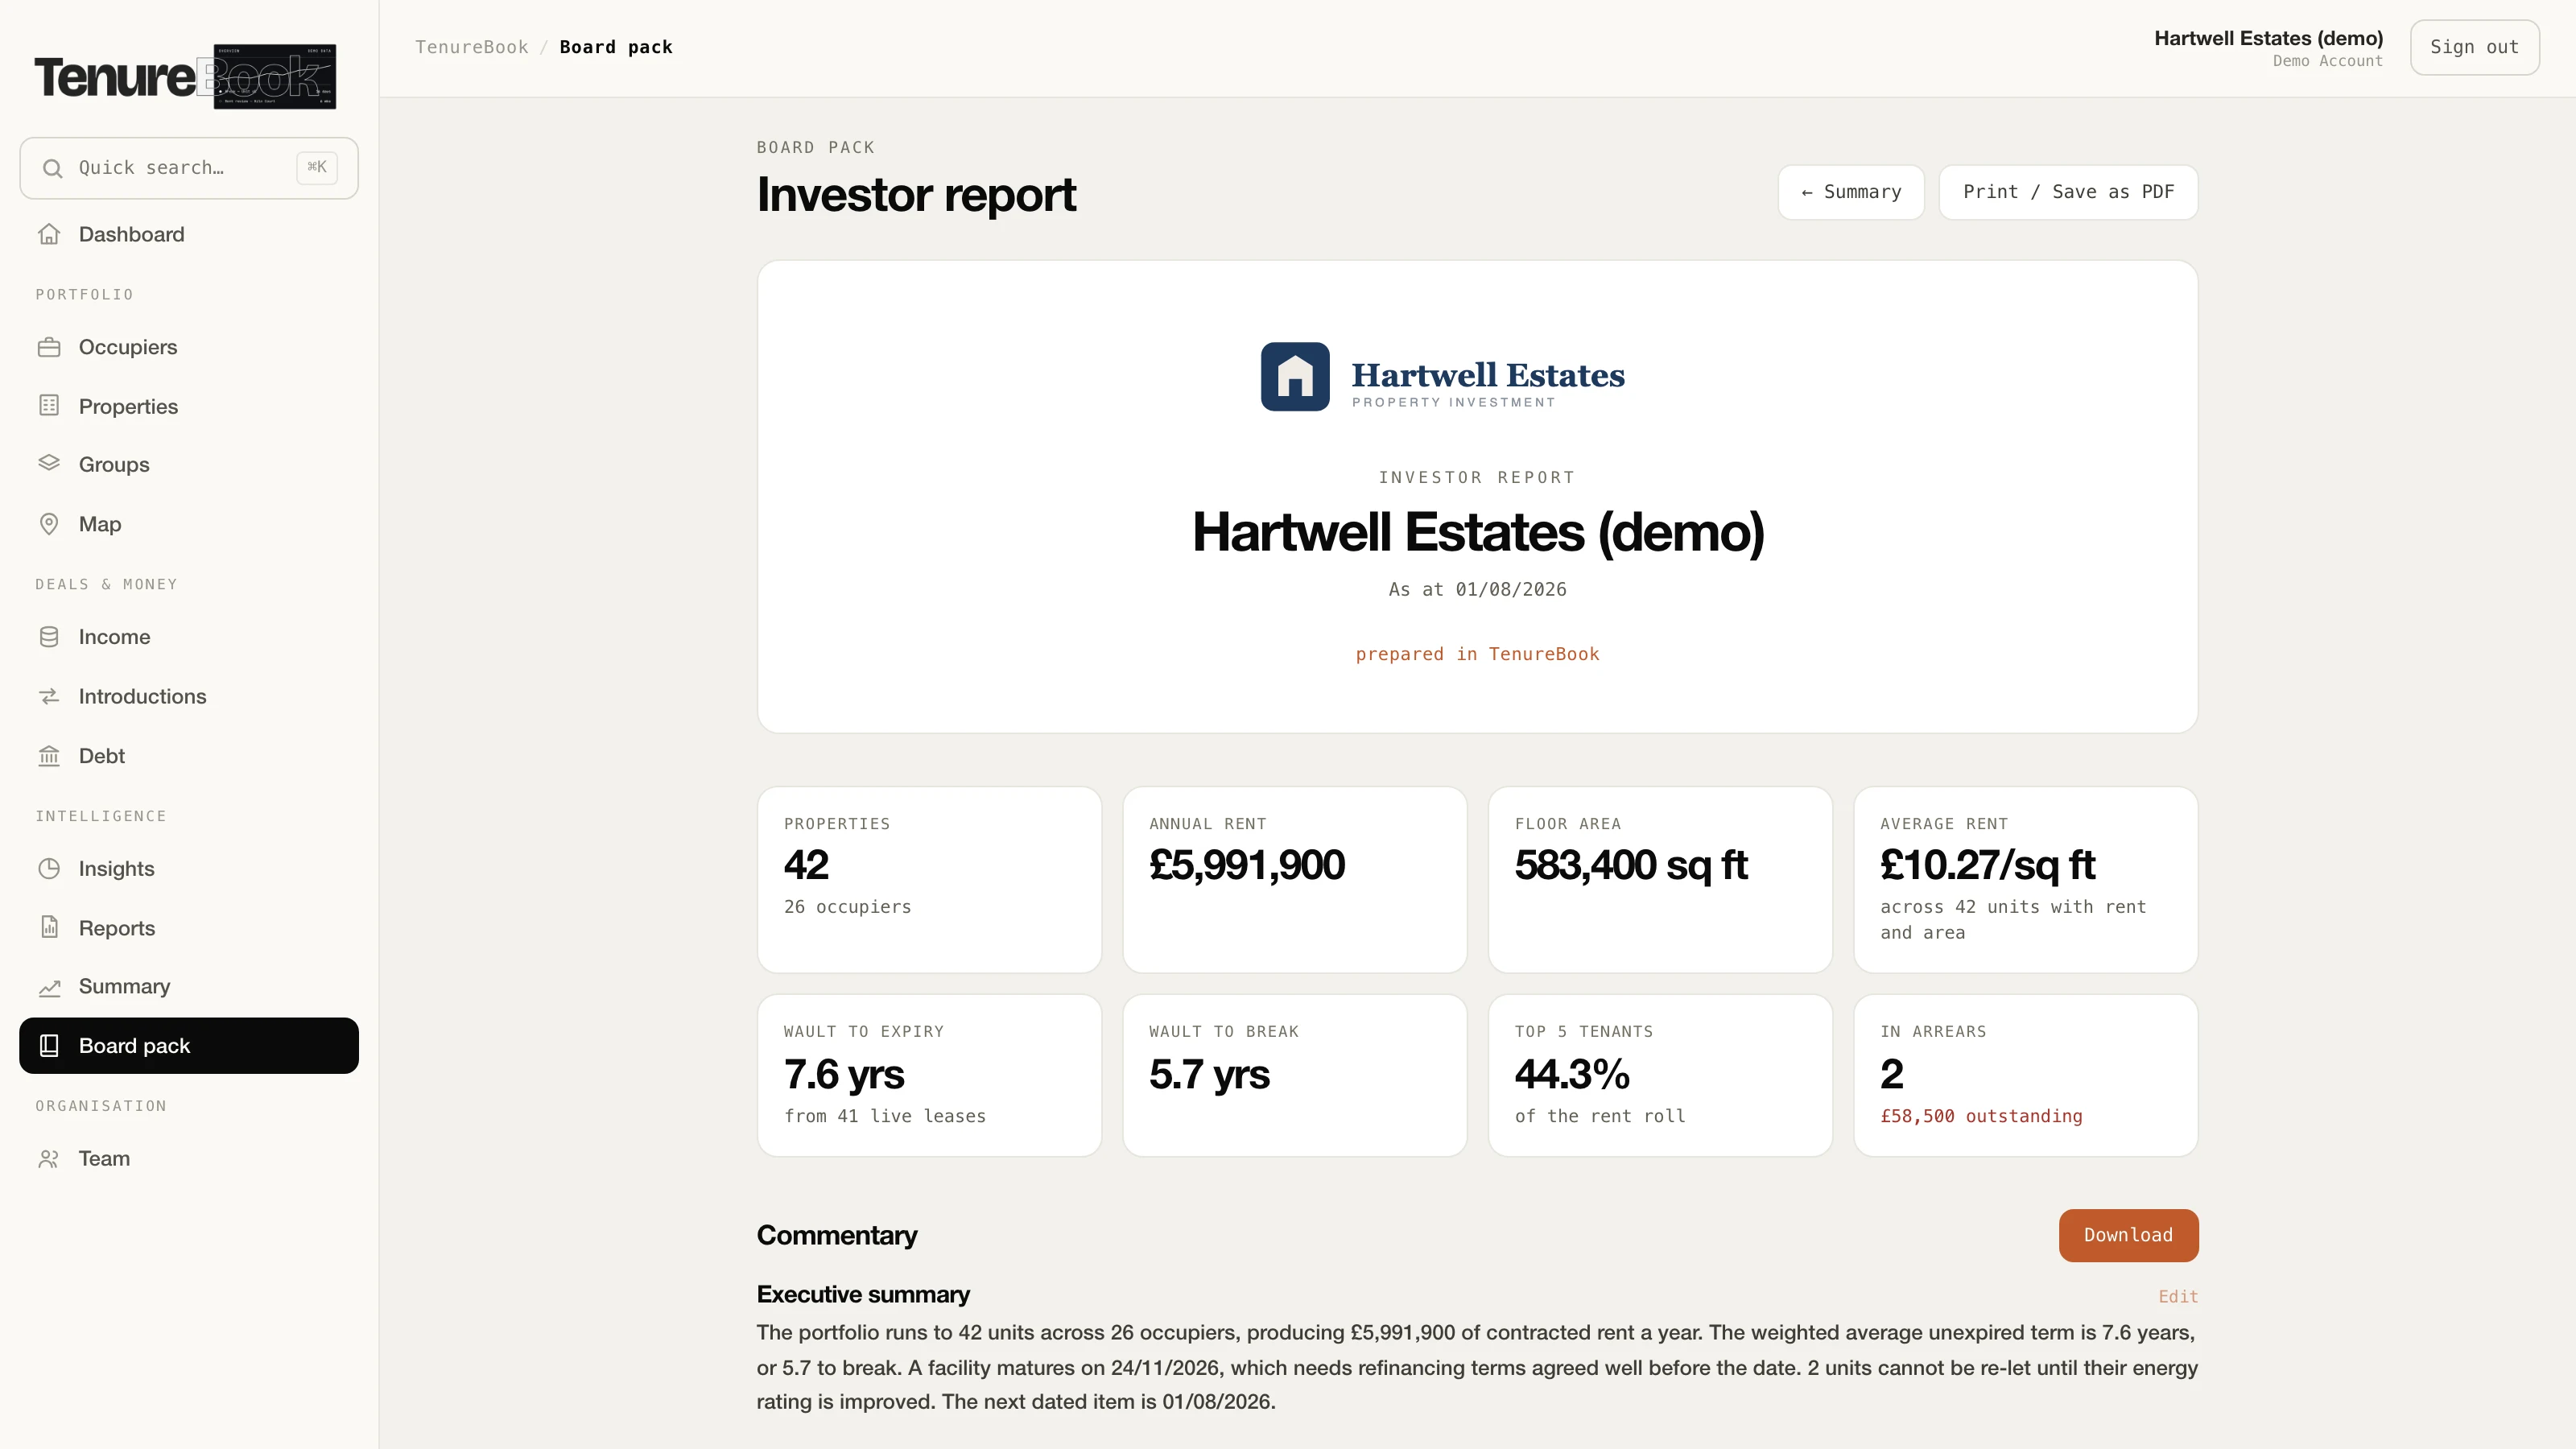The height and width of the screenshot is (1449, 2576).
Task: Click the Reports document icon
Action: [49, 928]
